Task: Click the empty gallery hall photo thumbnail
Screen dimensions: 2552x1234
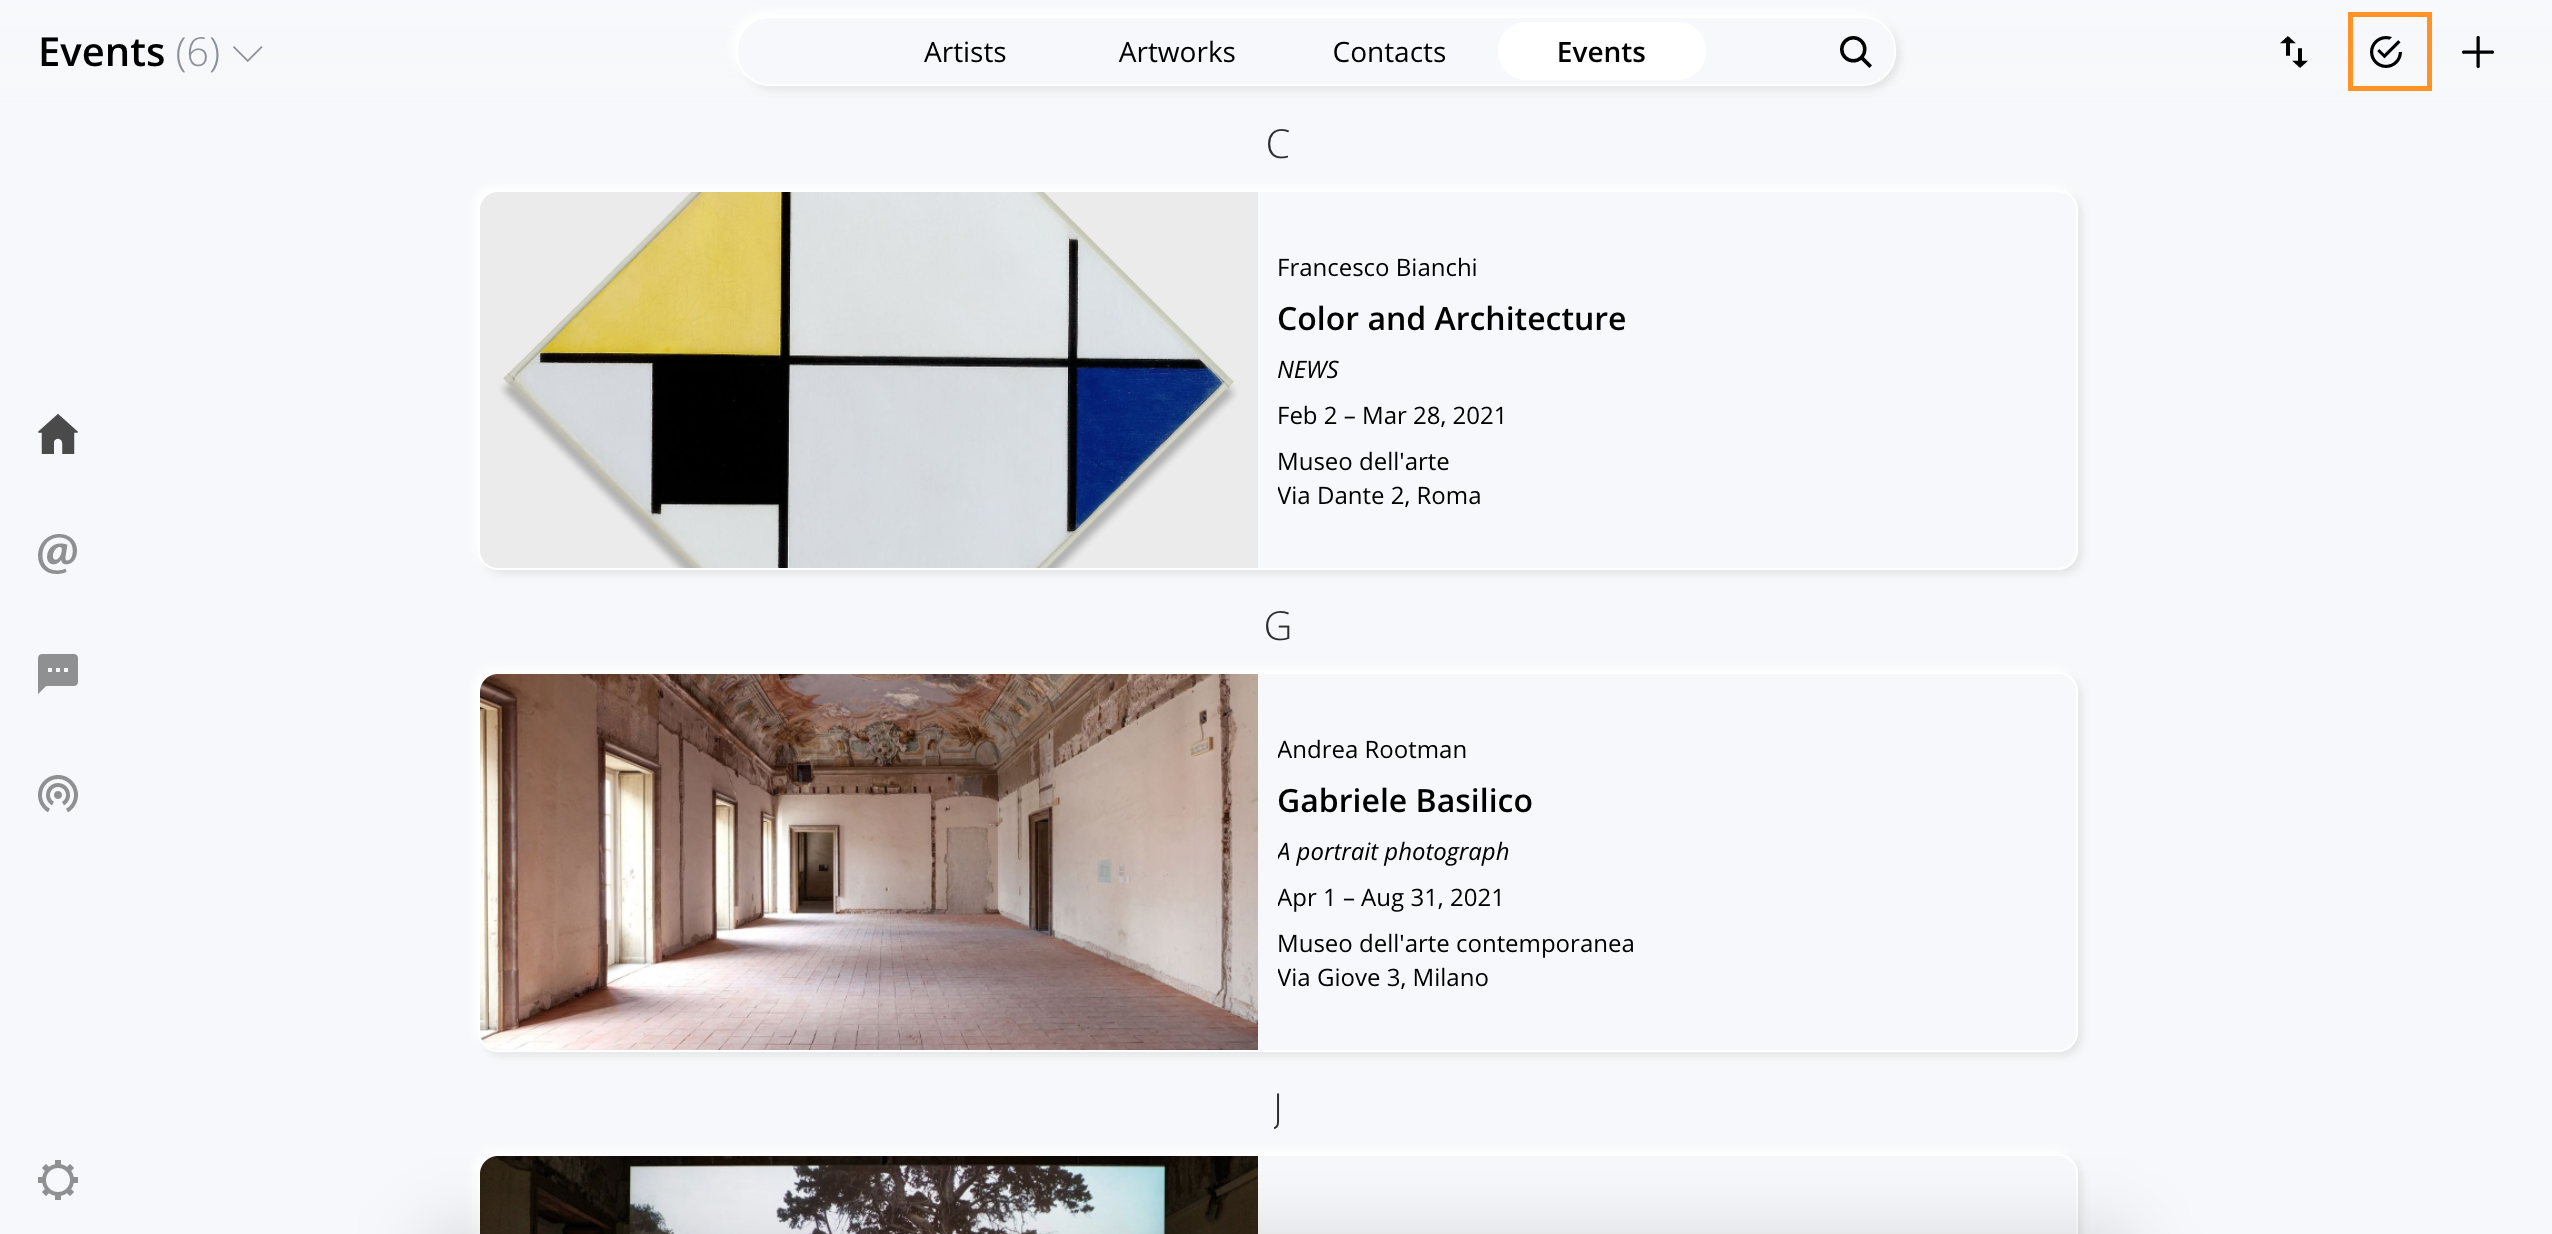Action: [868, 862]
